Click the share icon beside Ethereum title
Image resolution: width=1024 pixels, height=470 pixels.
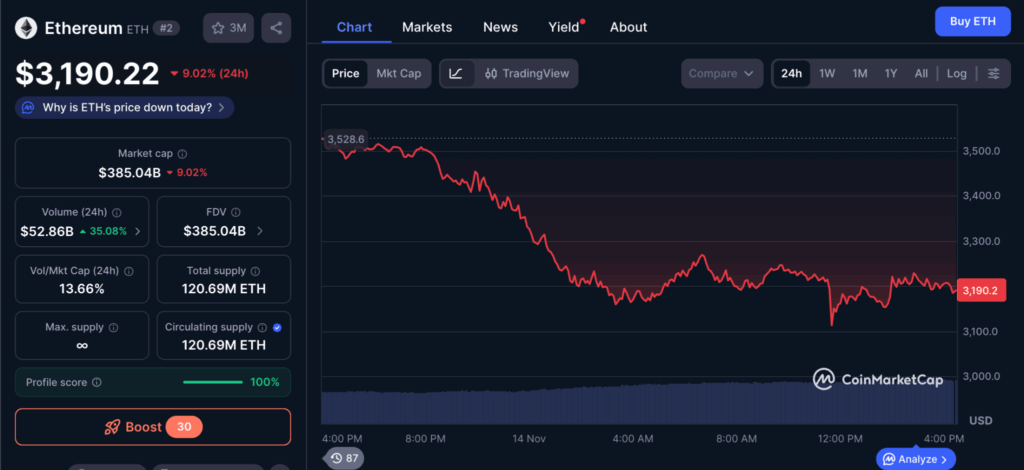click(x=276, y=28)
